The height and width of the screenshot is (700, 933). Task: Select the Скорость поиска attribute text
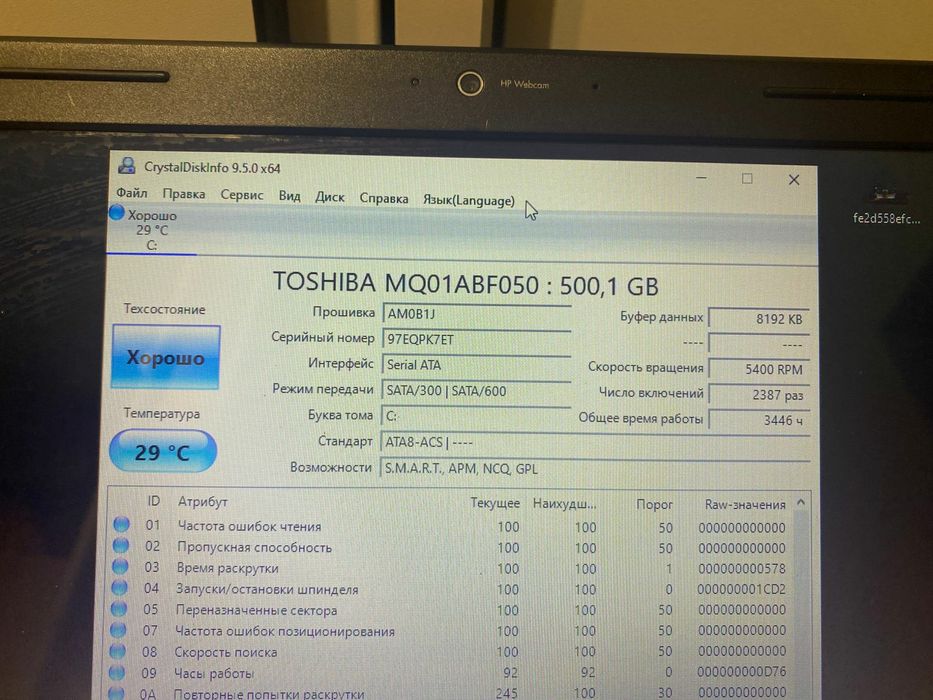tap(226, 652)
